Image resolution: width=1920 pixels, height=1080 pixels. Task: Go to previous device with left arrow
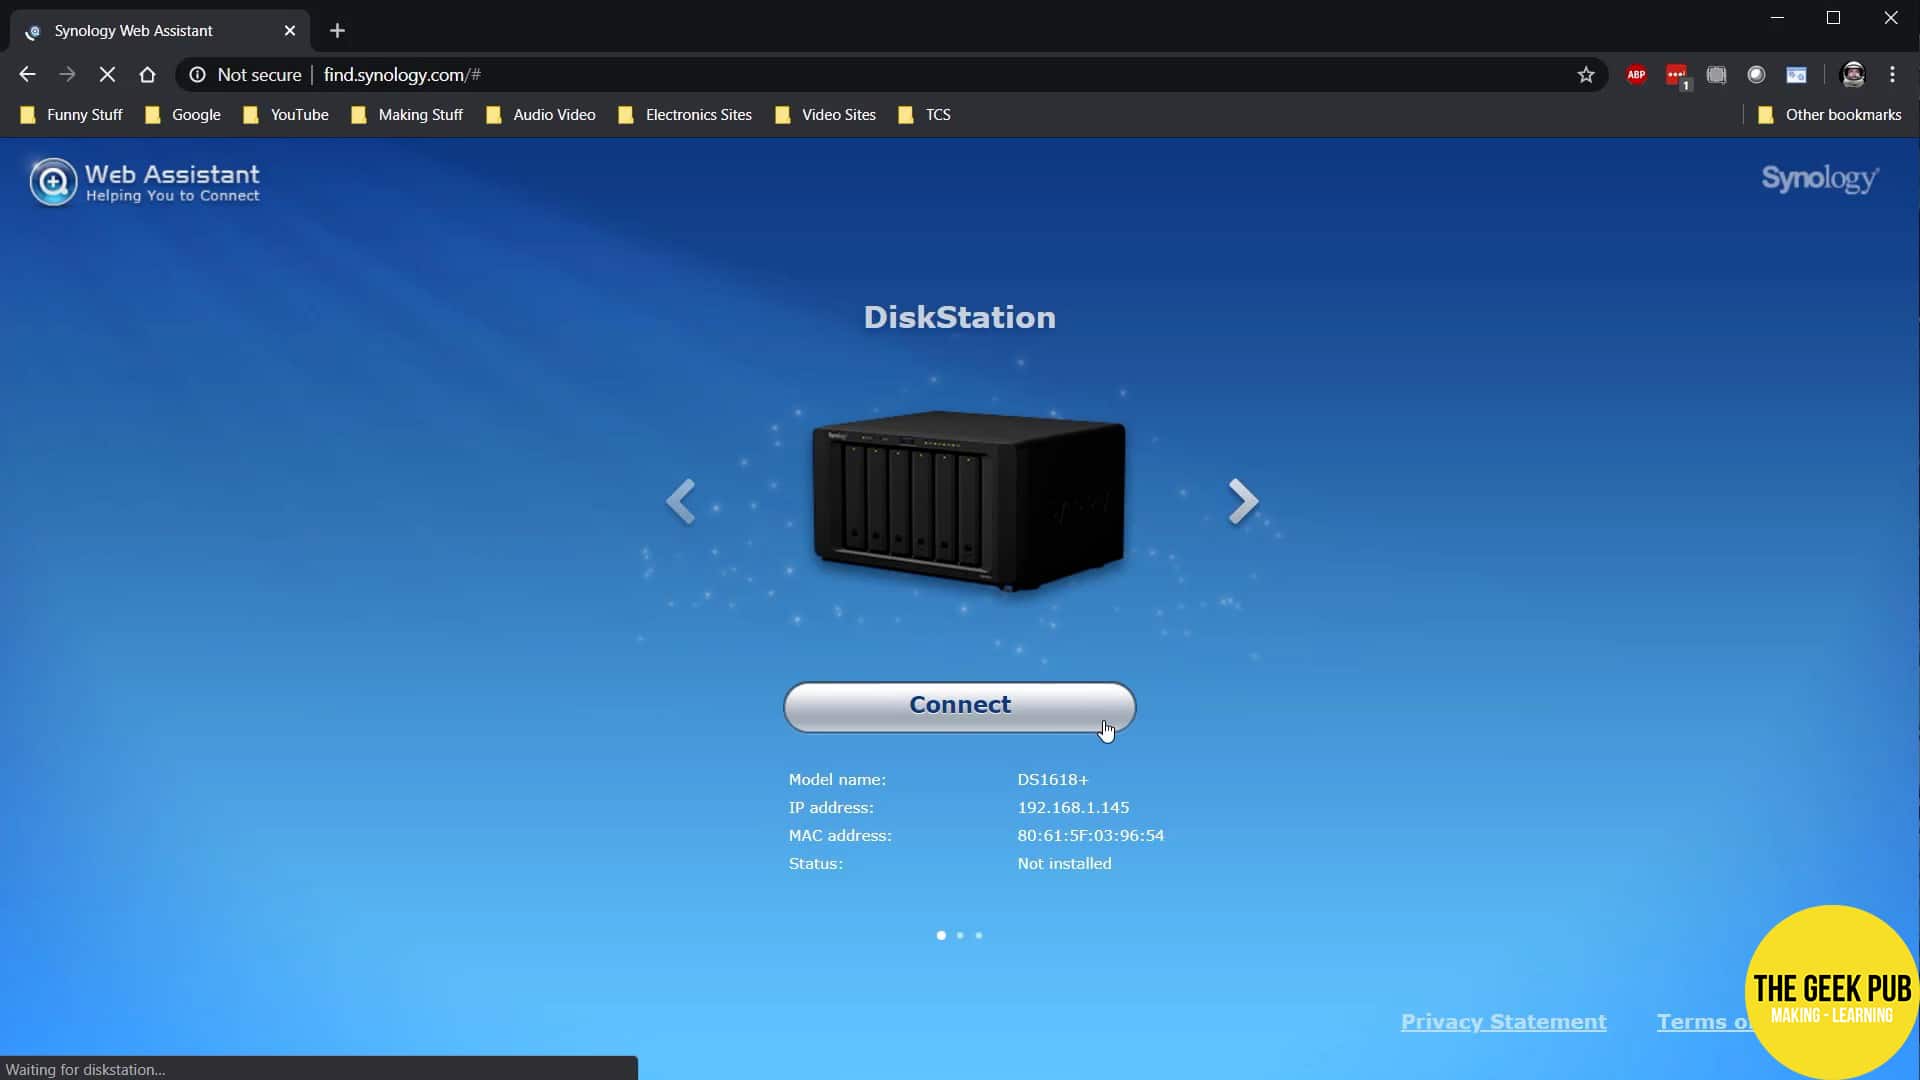point(680,501)
